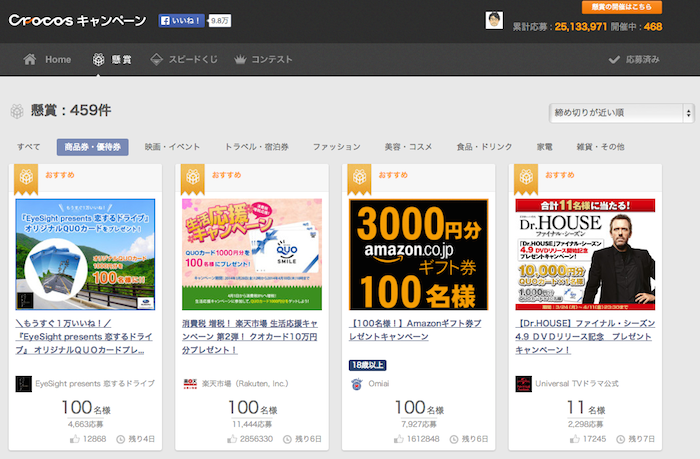Click the clock icon beside 残り4日
This screenshot has width=700, height=459.
point(121,439)
